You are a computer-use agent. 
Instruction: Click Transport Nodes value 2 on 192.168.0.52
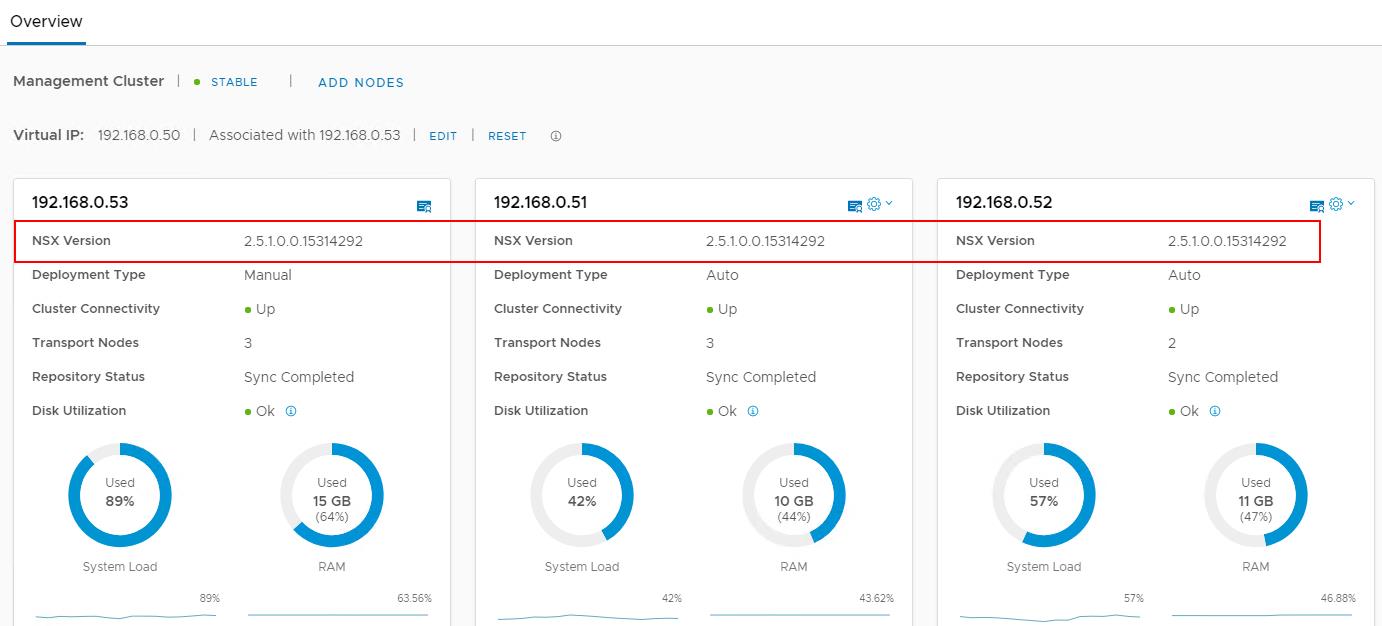1172,343
